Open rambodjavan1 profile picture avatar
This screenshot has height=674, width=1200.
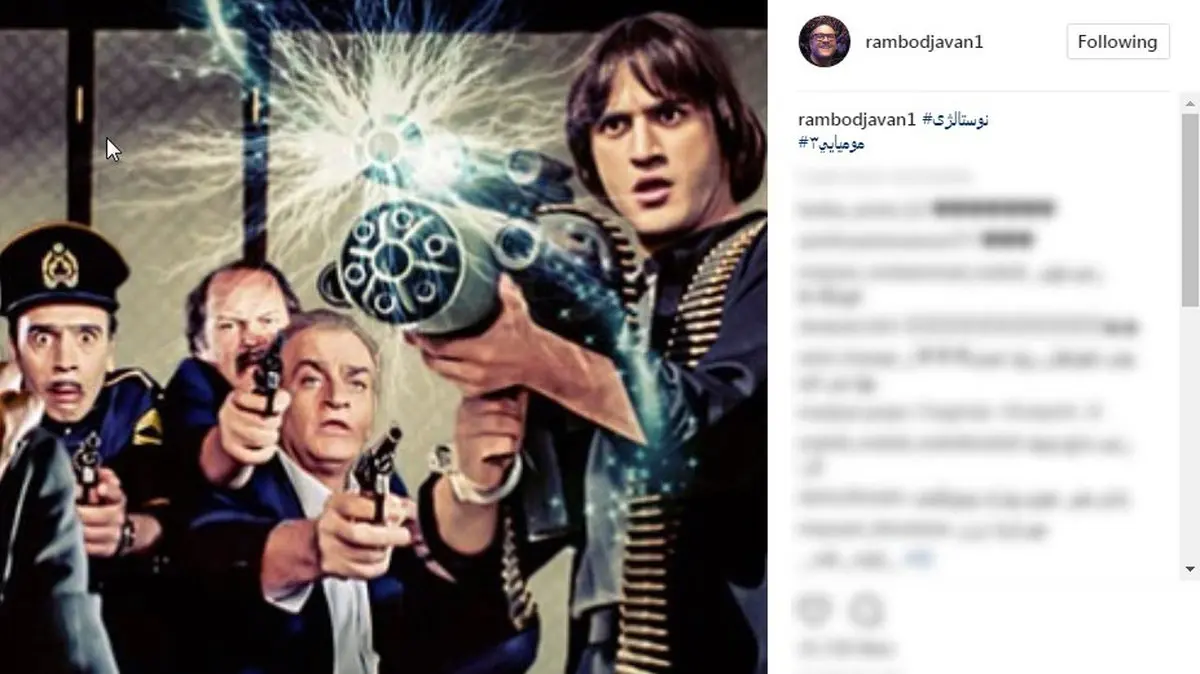click(x=824, y=42)
